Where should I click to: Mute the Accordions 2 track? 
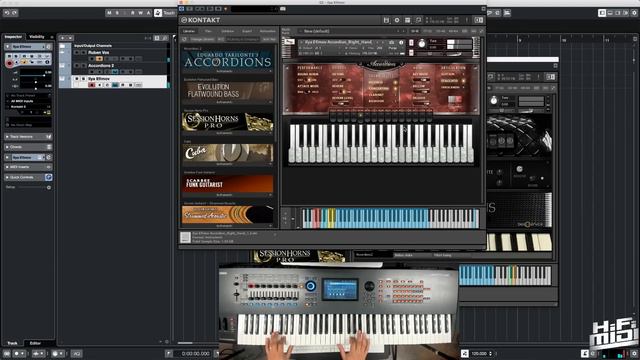77,65
